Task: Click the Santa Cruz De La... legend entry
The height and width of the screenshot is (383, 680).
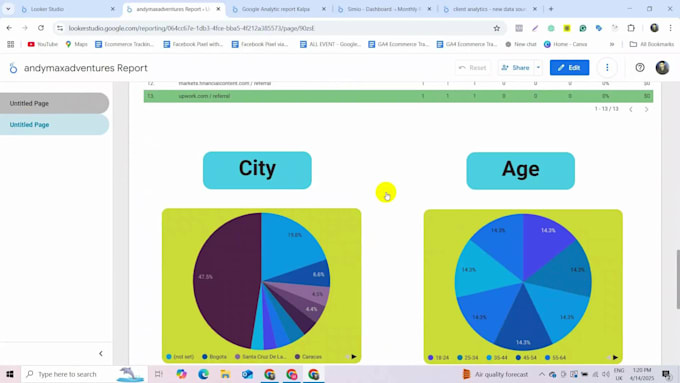Action: click(x=261, y=357)
